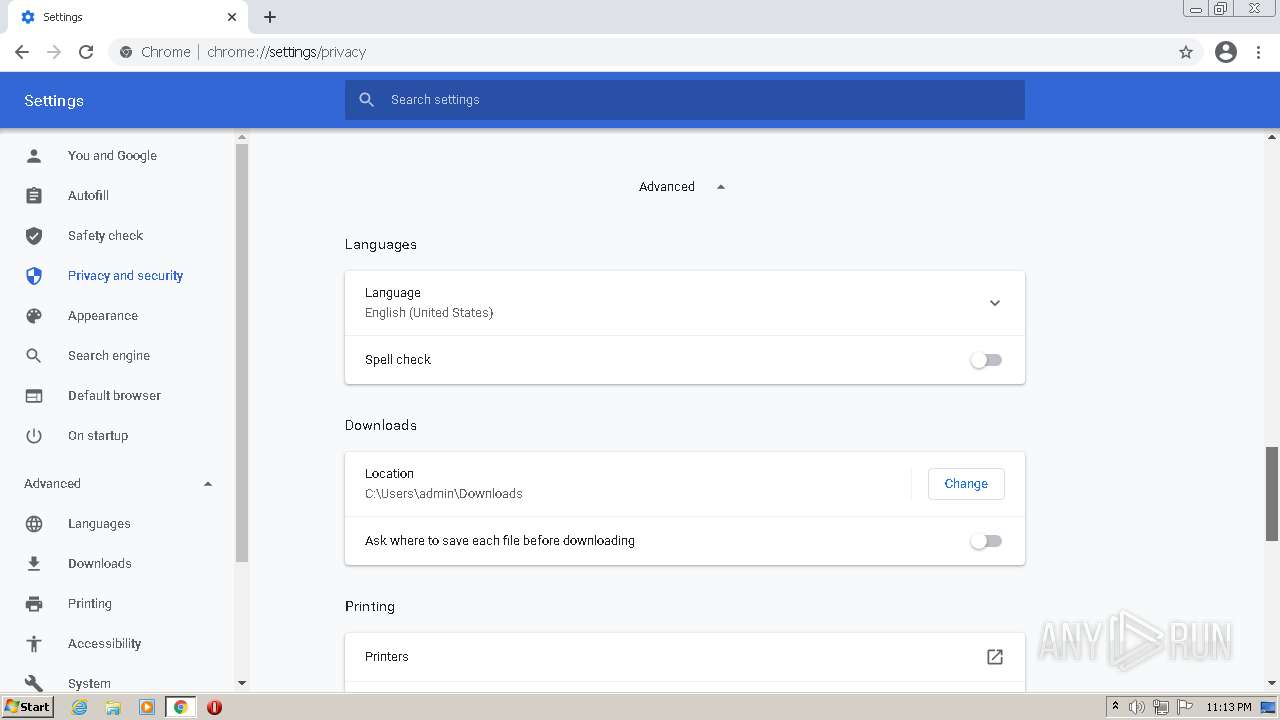The image size is (1280, 720).
Task: Open Safety check section
Action: click(105, 235)
